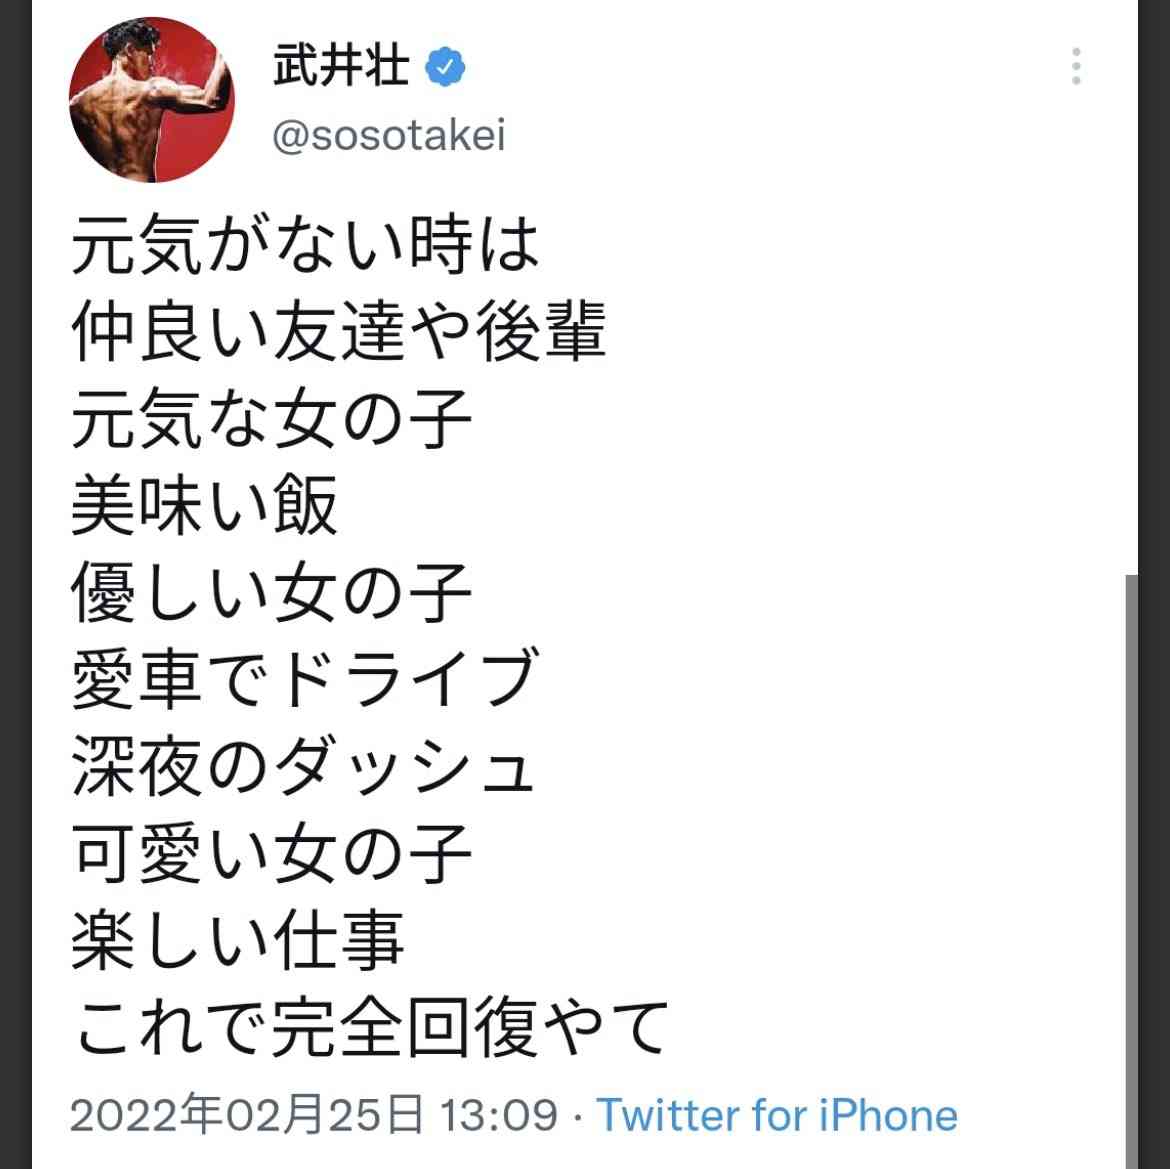This screenshot has height=1169, width=1170.
Task: Click the Twitter for iPhone source link
Action: pyautogui.click(x=777, y=1115)
